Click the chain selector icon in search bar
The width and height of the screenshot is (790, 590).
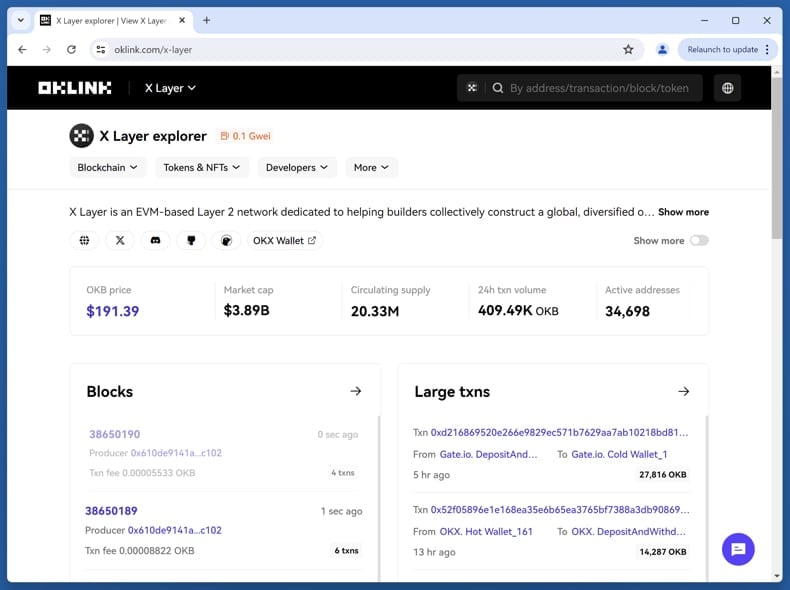point(472,88)
